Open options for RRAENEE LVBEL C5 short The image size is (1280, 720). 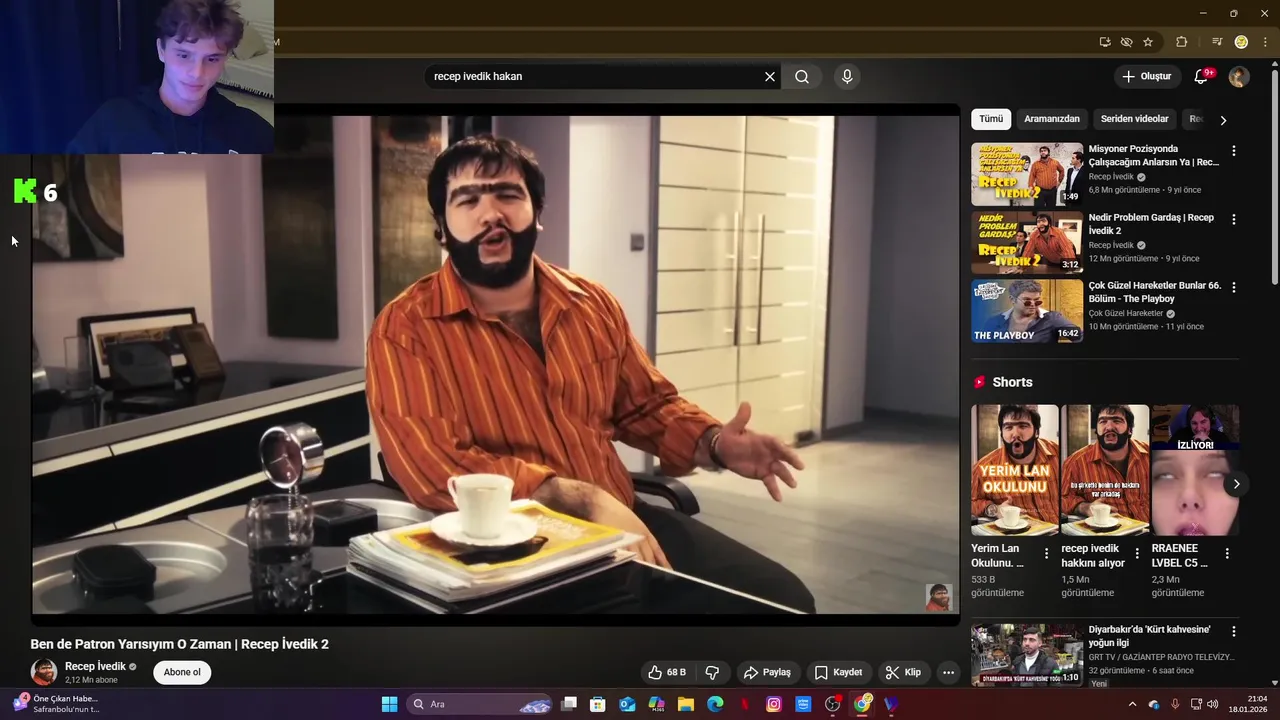point(1227,553)
